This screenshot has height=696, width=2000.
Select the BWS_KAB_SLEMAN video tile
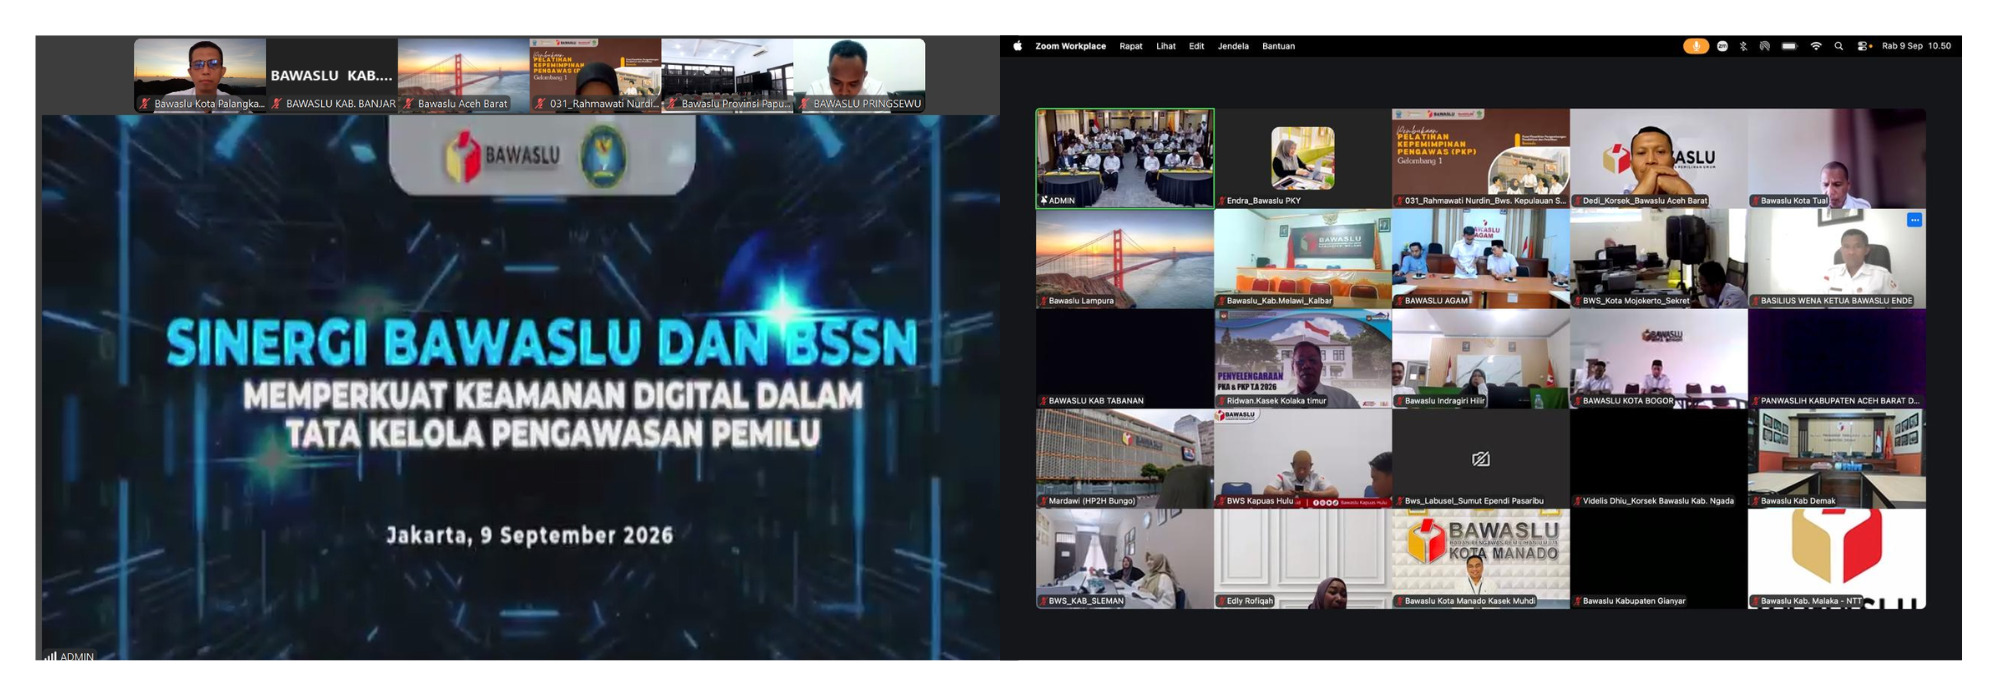tap(1125, 558)
